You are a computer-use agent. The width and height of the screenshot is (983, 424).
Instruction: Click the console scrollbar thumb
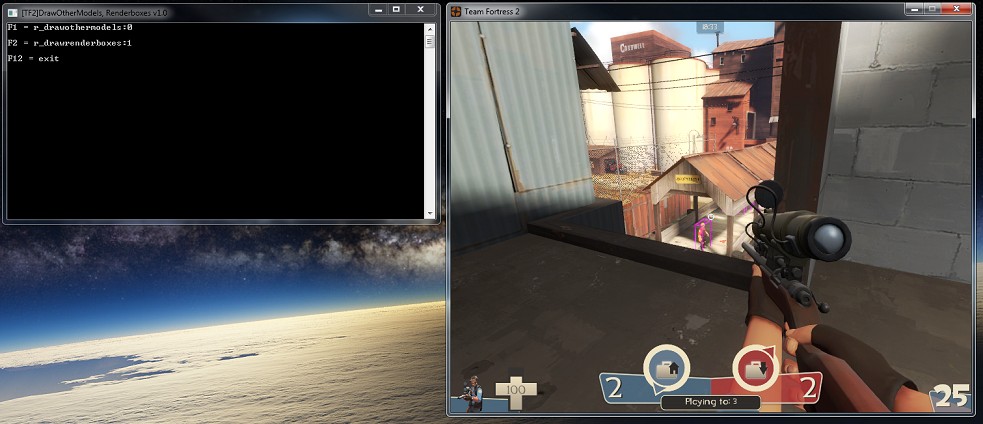pos(429,41)
